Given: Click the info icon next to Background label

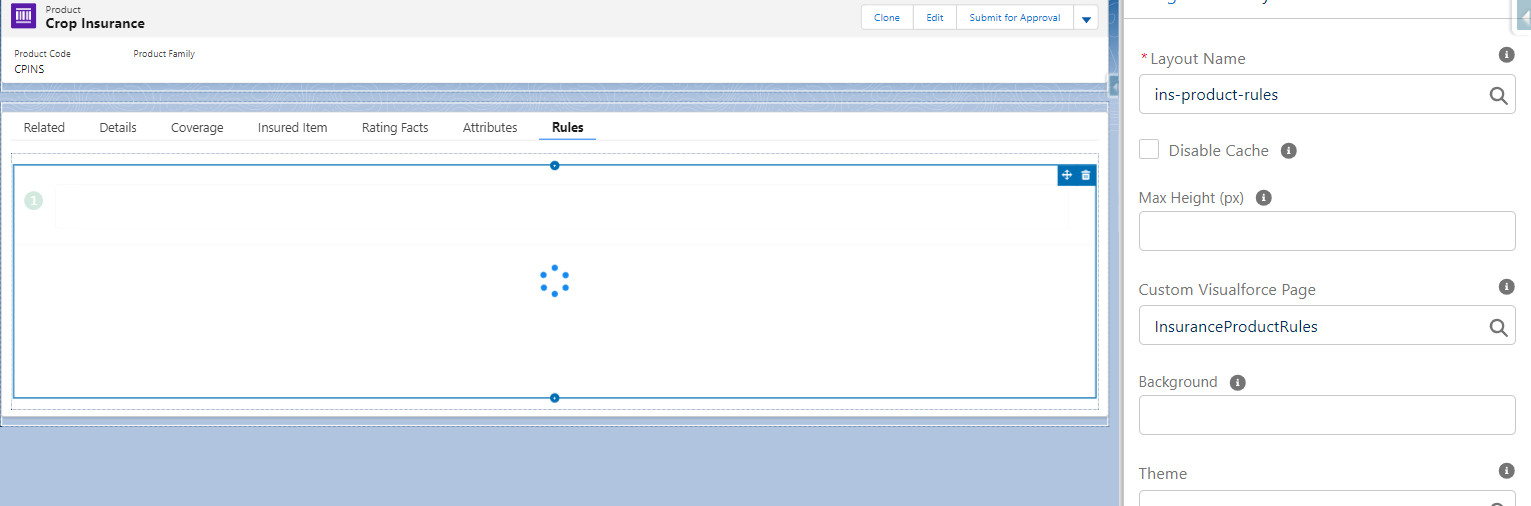Looking at the screenshot, I should [1237, 382].
